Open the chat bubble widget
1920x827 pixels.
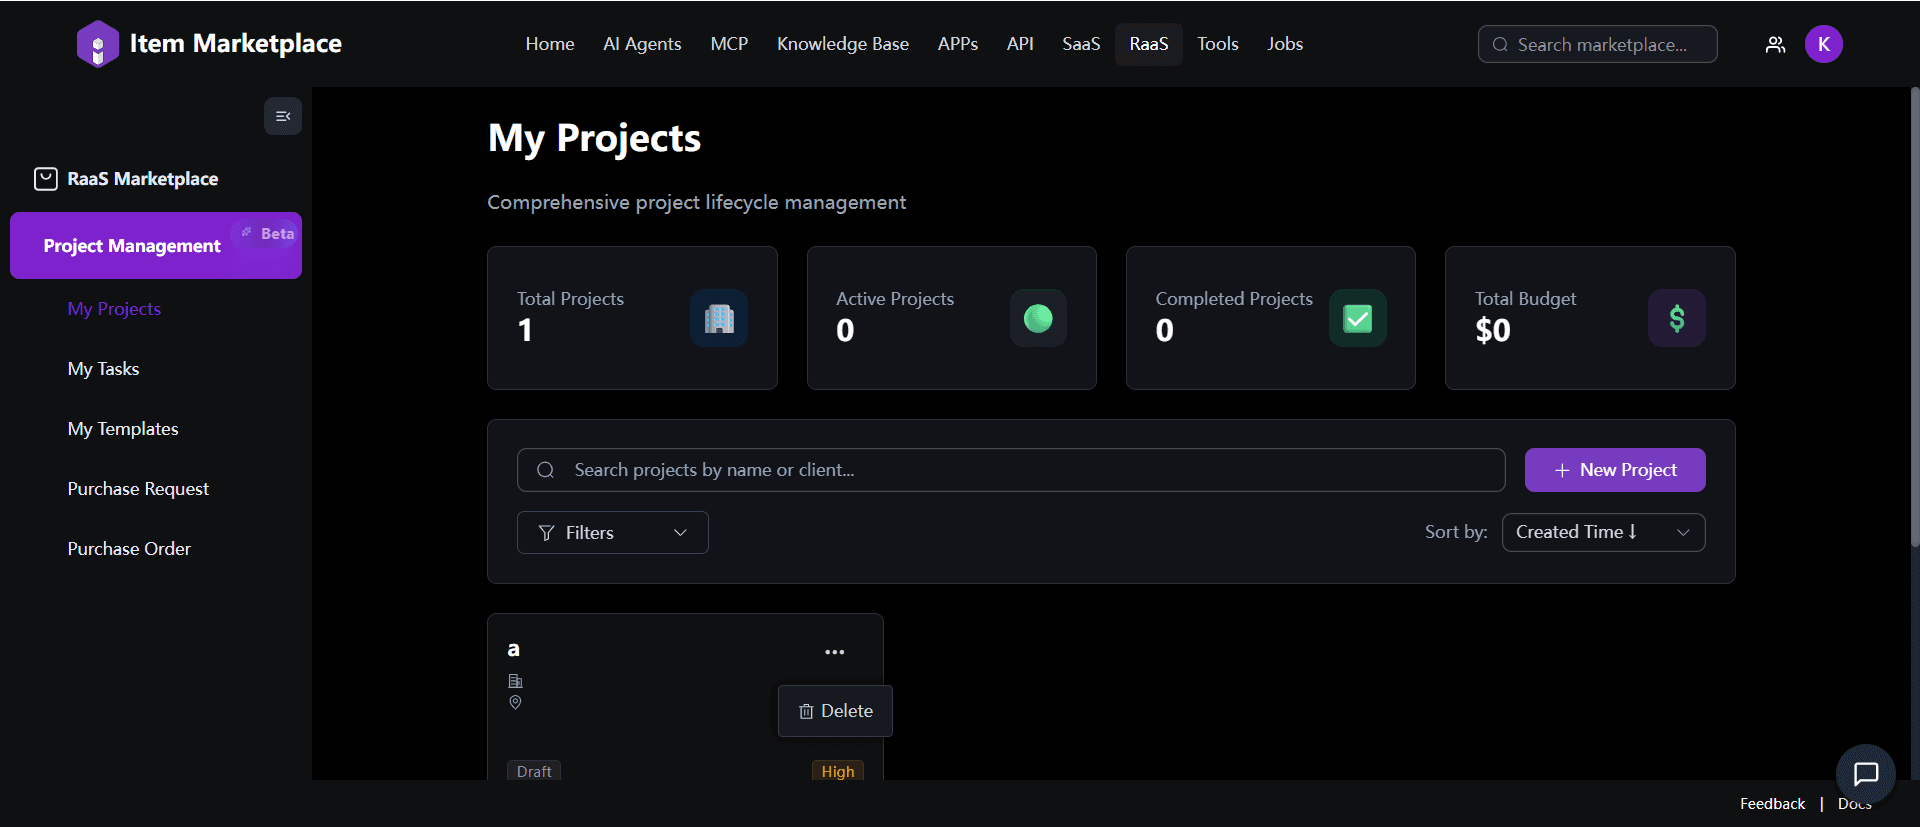coord(1866,774)
